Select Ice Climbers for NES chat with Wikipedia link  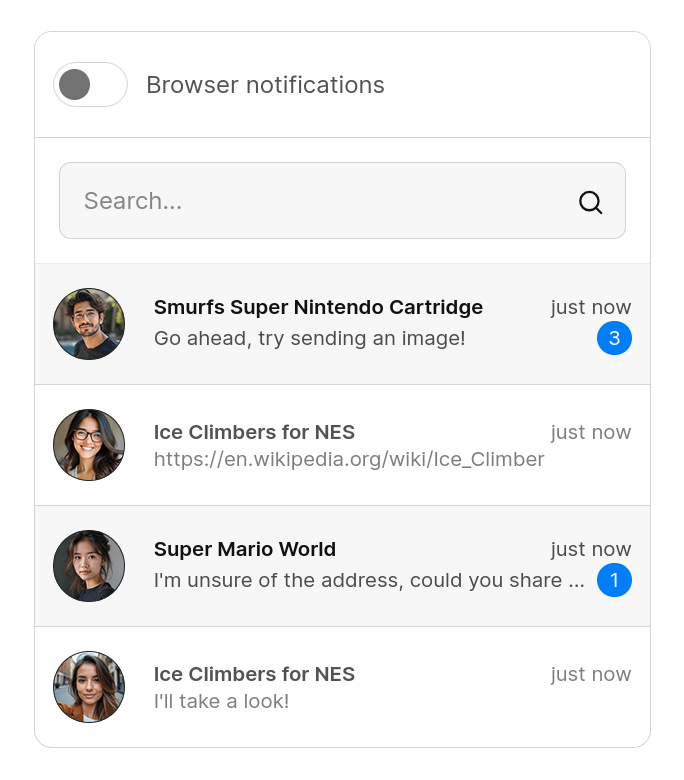(x=254, y=432)
